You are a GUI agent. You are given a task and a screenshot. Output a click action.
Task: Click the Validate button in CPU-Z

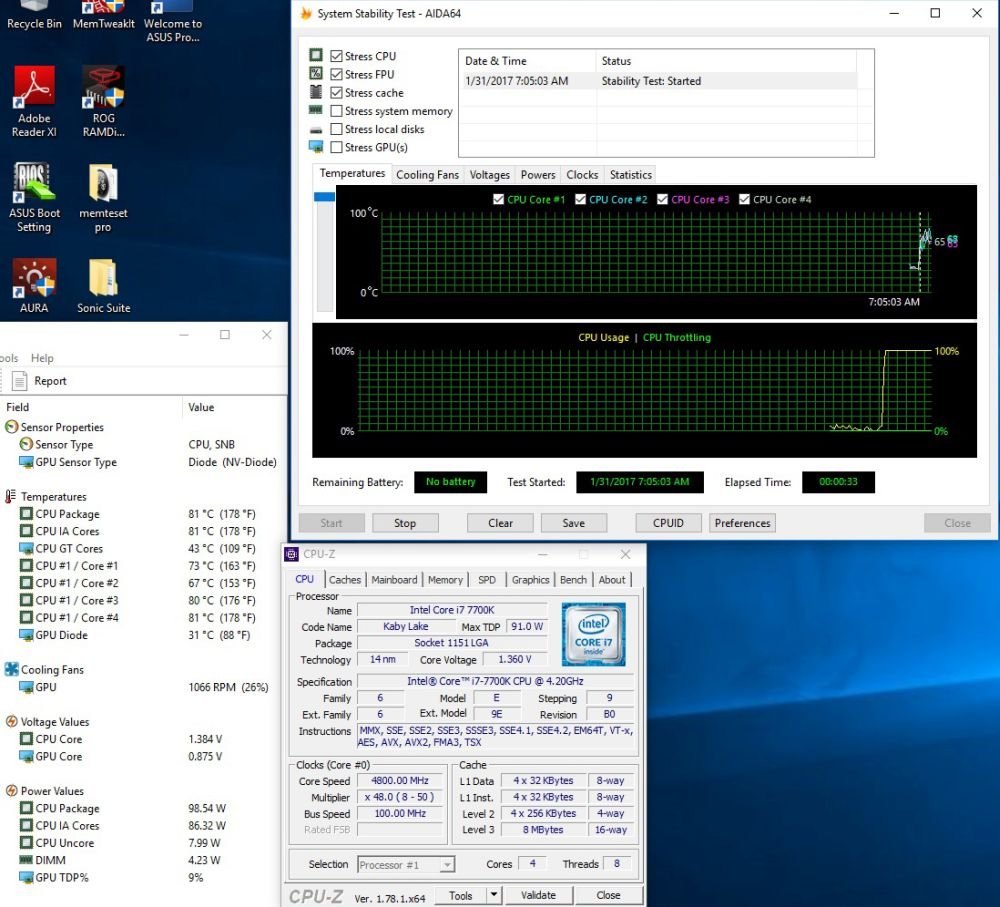point(538,895)
